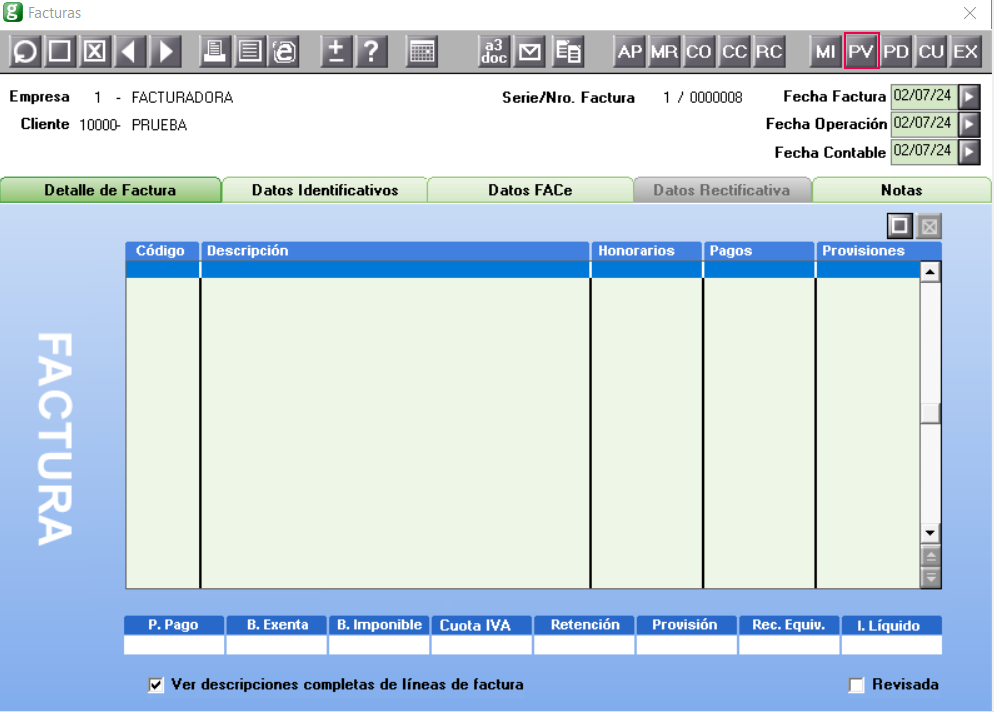Click the CO toolbar button
This screenshot has width=994, height=713.
699,51
